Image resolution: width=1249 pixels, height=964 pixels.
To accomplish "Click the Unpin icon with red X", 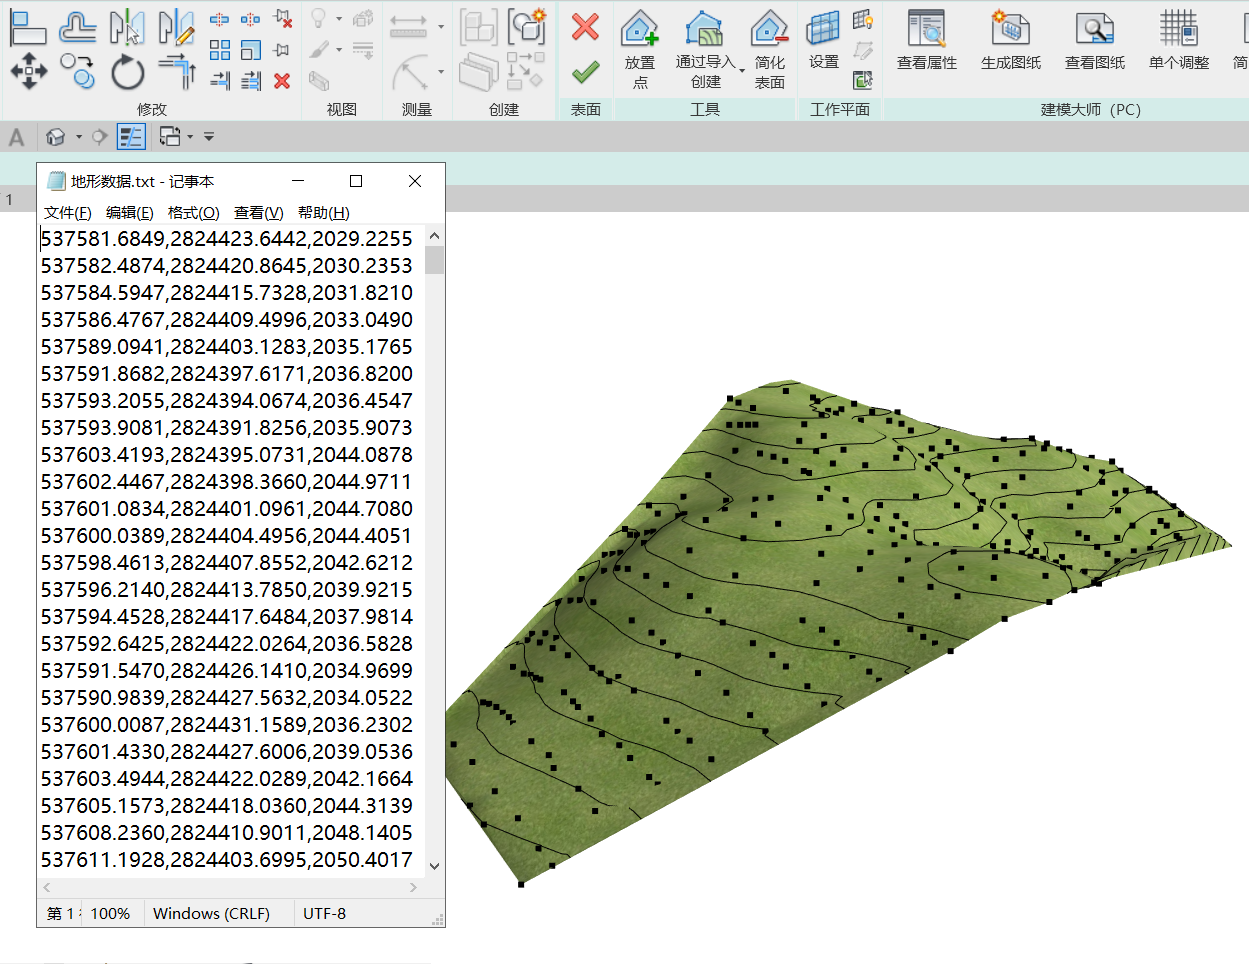I will [x=283, y=19].
